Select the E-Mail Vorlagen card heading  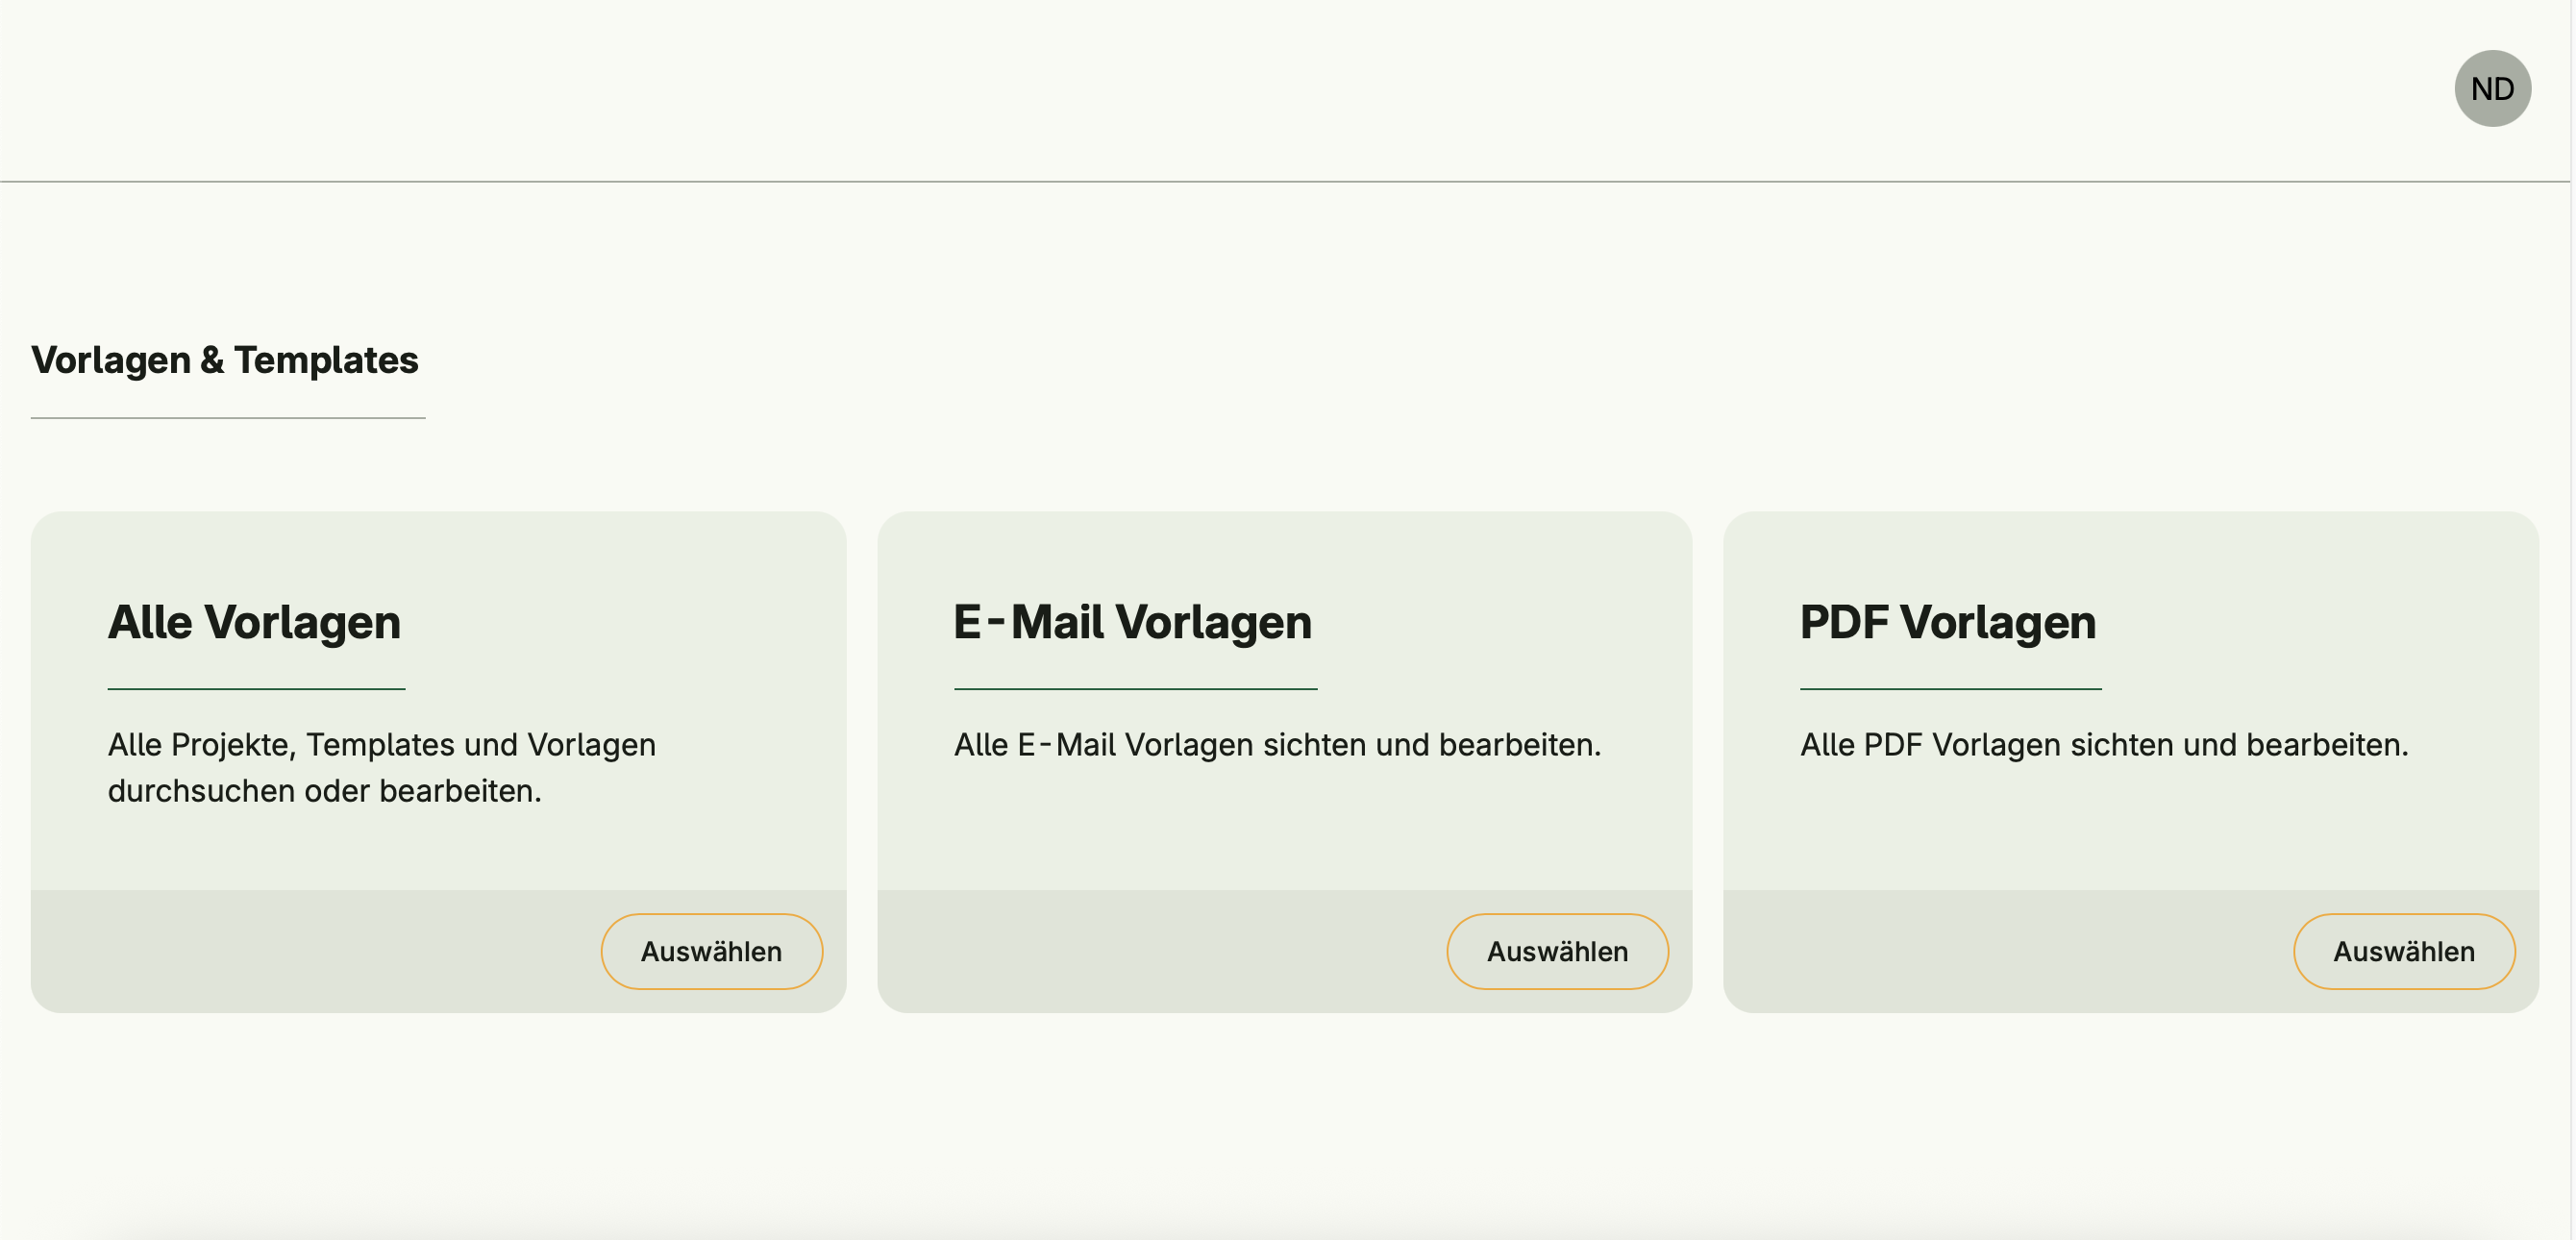click(1132, 622)
